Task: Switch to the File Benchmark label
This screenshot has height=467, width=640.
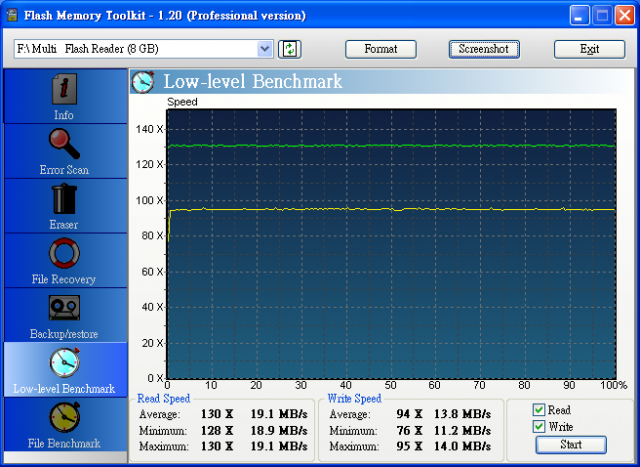Action: click(x=64, y=443)
